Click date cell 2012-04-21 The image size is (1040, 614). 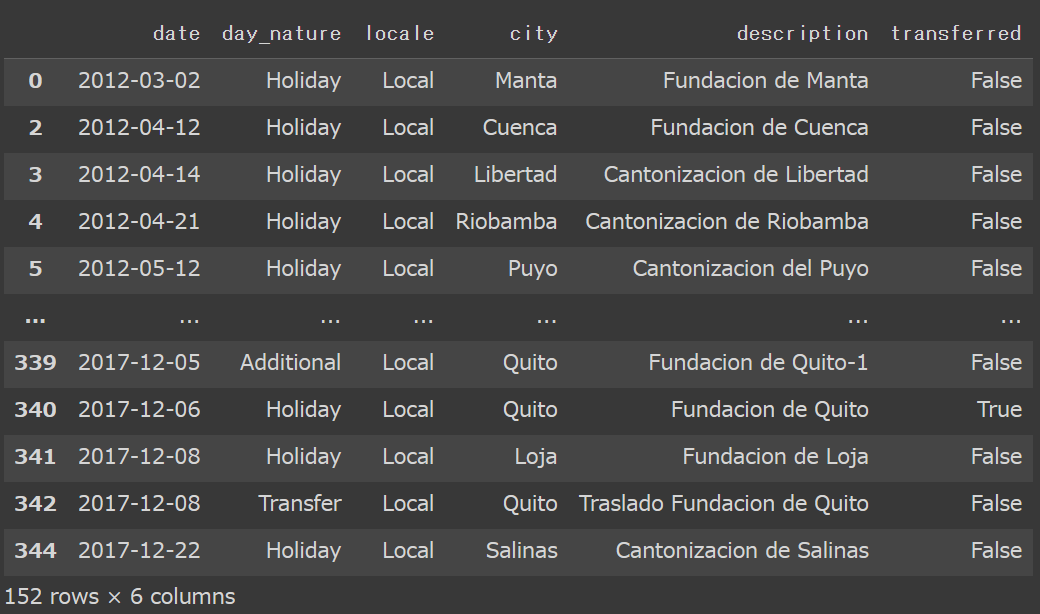(x=139, y=221)
